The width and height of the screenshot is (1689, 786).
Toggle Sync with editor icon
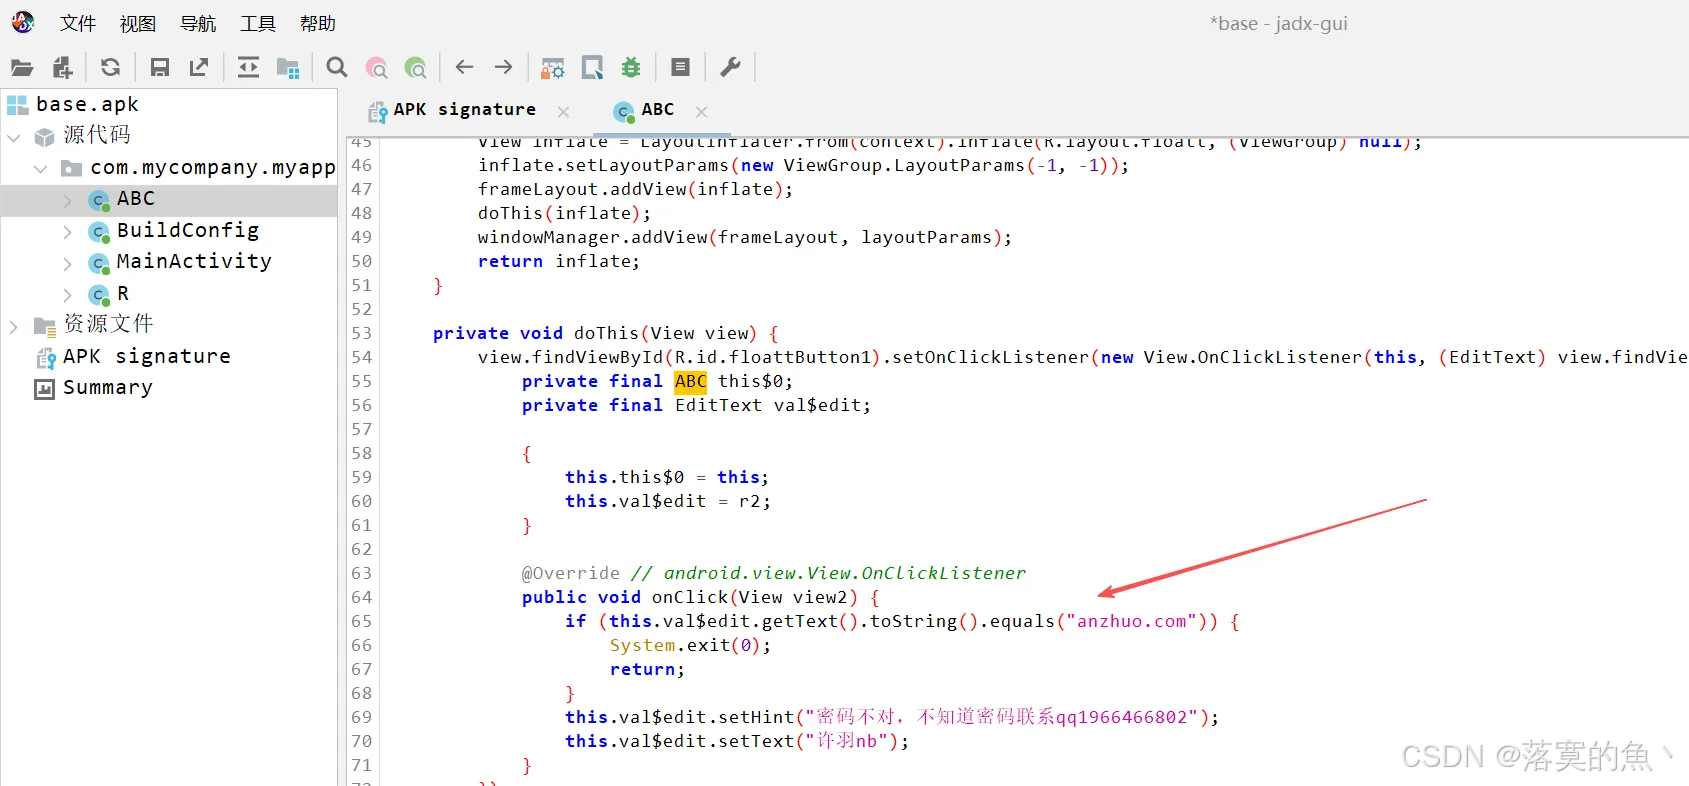pyautogui.click(x=248, y=68)
